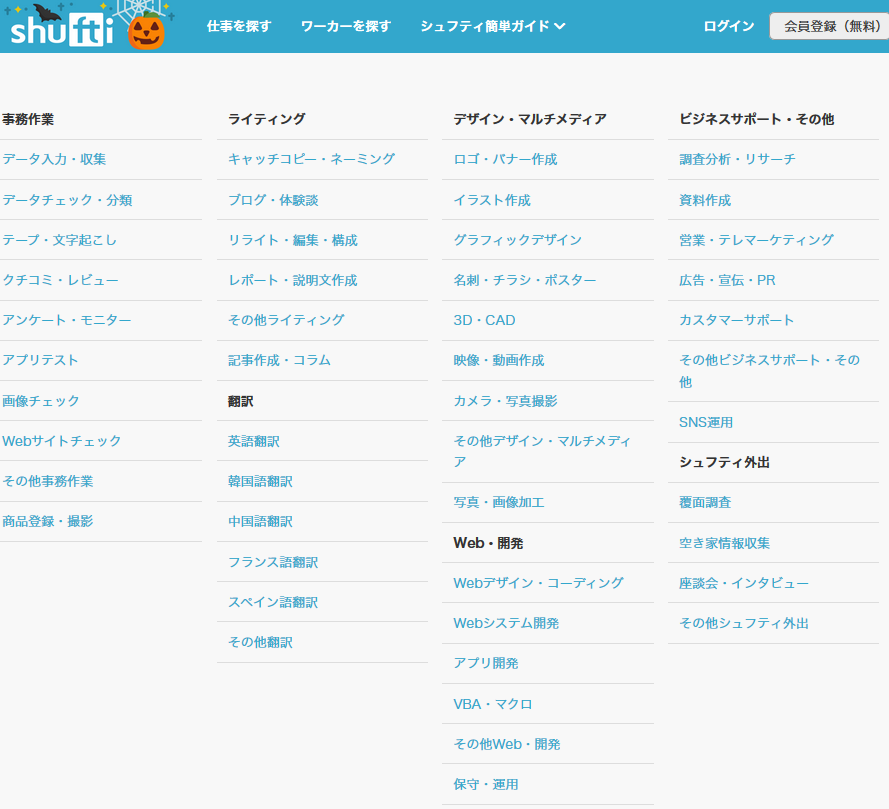Open 記事作成・コラム category
Image resolution: width=889 pixels, height=809 pixels.
click(279, 360)
